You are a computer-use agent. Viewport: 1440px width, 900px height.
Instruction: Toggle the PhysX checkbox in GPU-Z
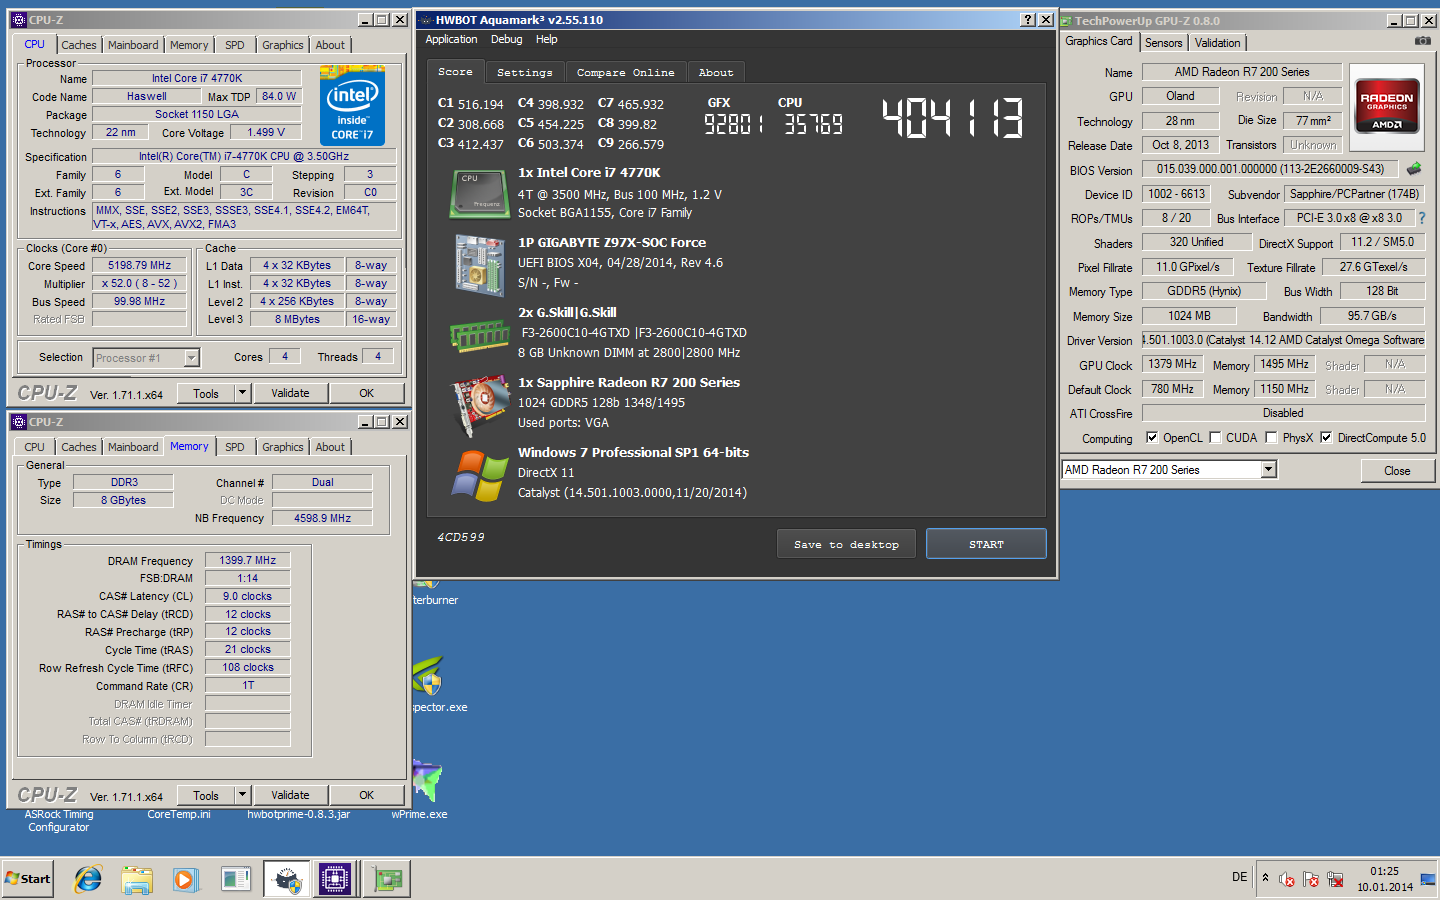coord(1271,438)
